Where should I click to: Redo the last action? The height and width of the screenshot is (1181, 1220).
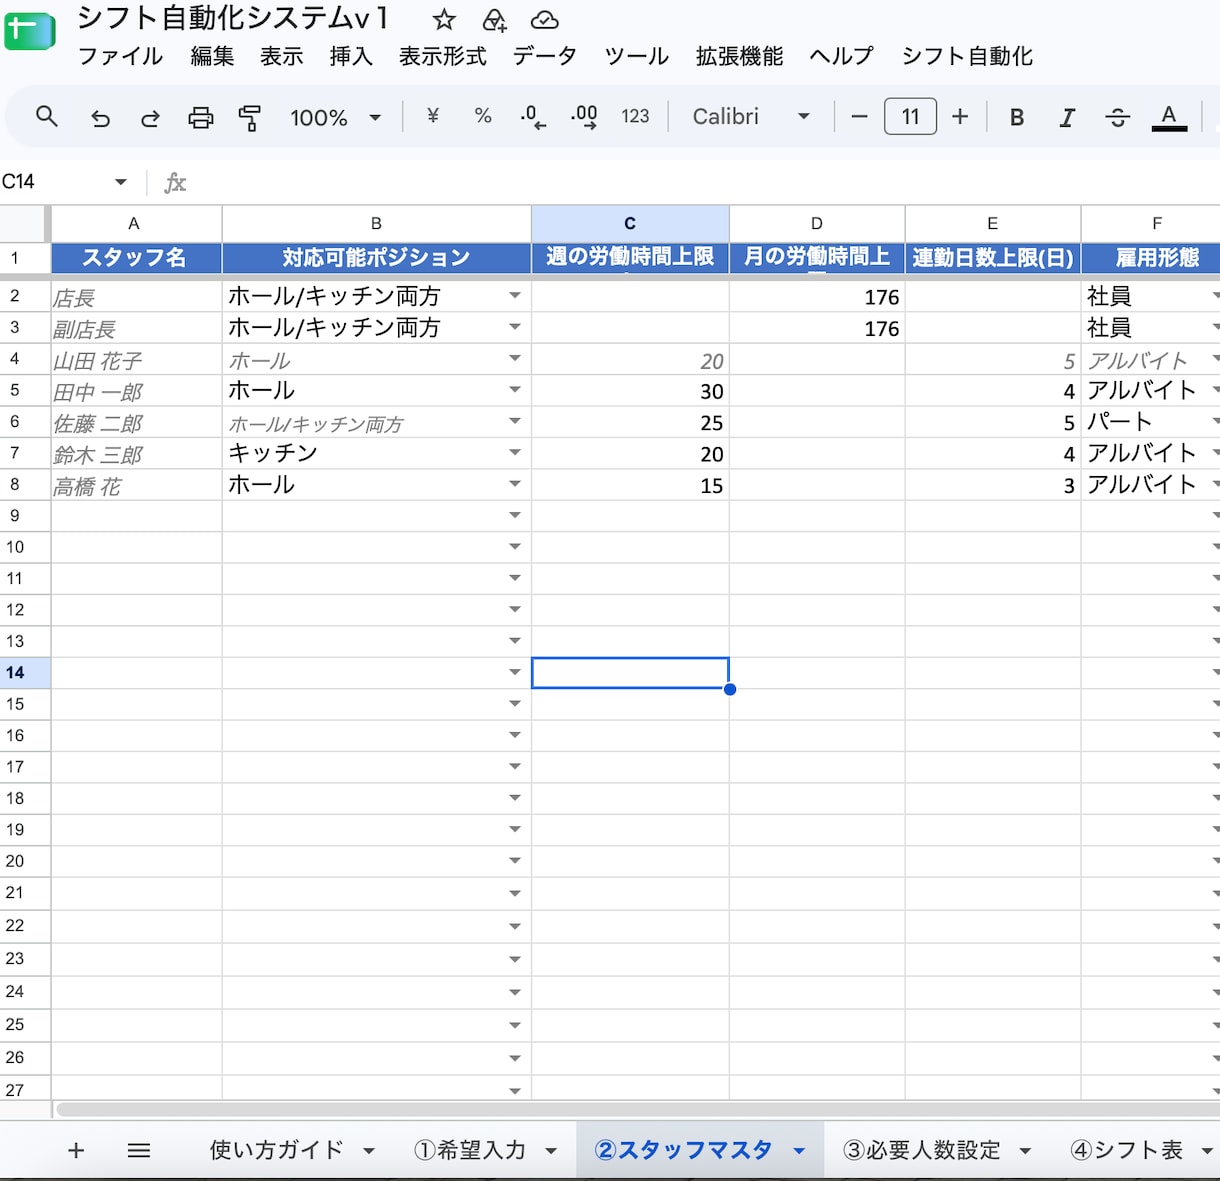150,118
